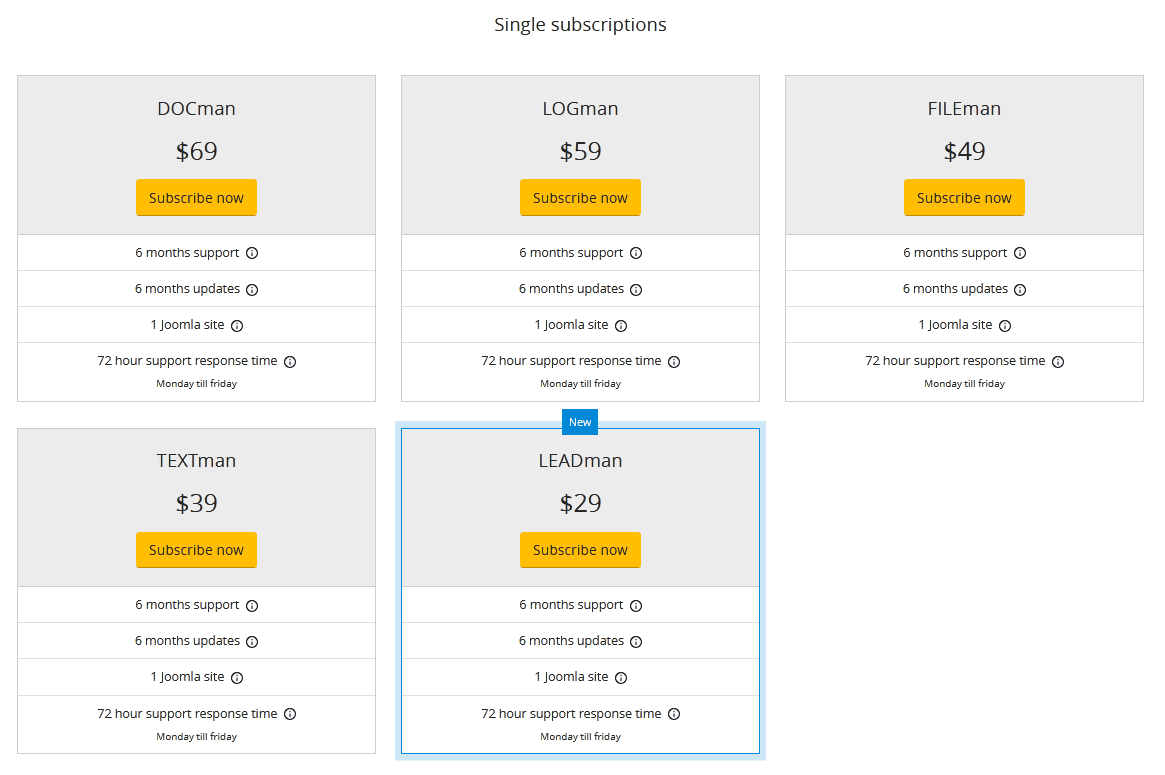
Task: Click info icon beside LOGman's 1 Joomla site
Action: tap(621, 325)
